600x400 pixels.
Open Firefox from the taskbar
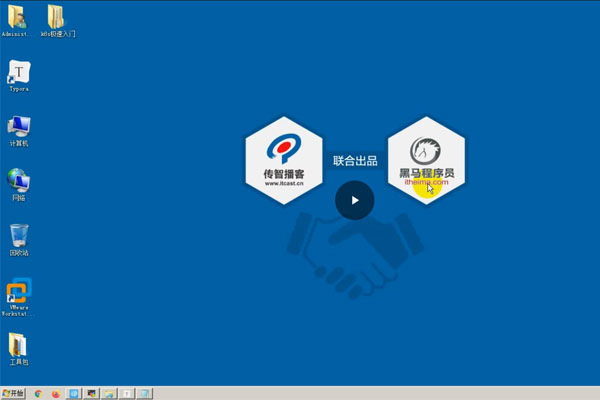pyautogui.click(x=55, y=393)
